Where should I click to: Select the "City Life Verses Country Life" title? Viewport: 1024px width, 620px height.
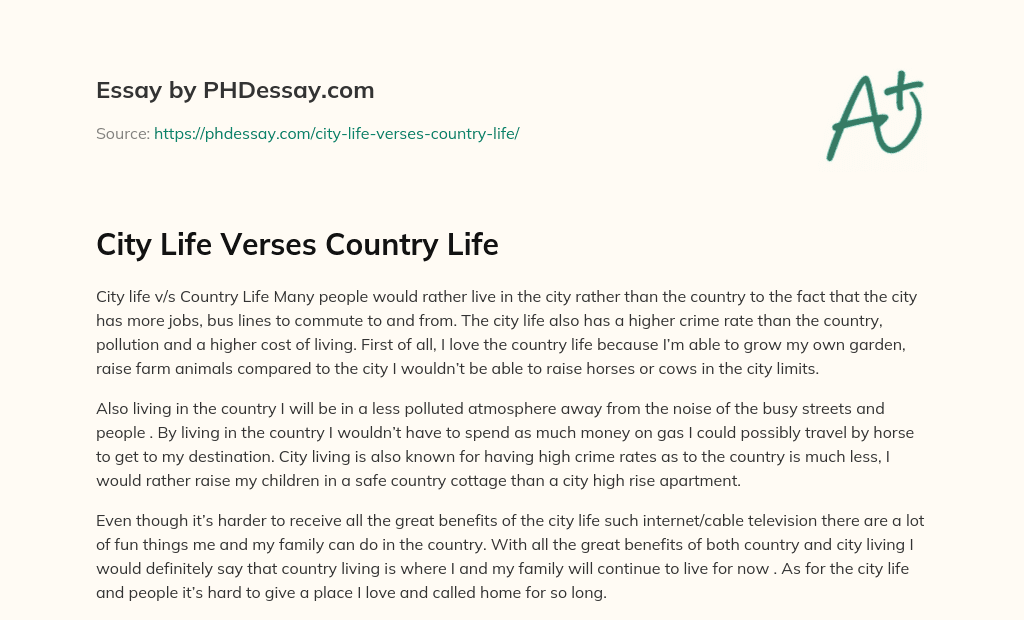(297, 244)
